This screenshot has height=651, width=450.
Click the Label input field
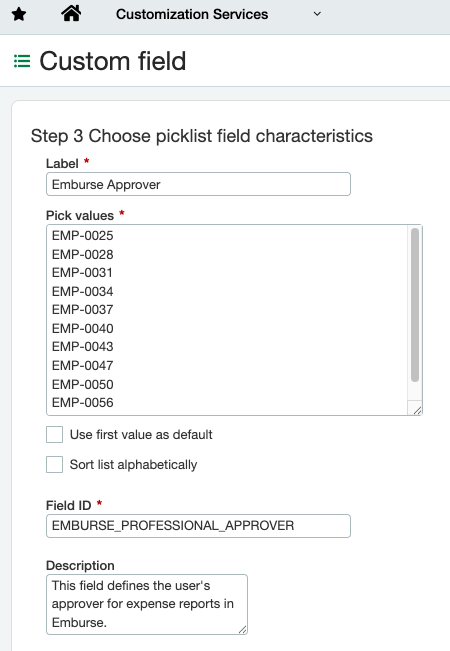pos(198,184)
